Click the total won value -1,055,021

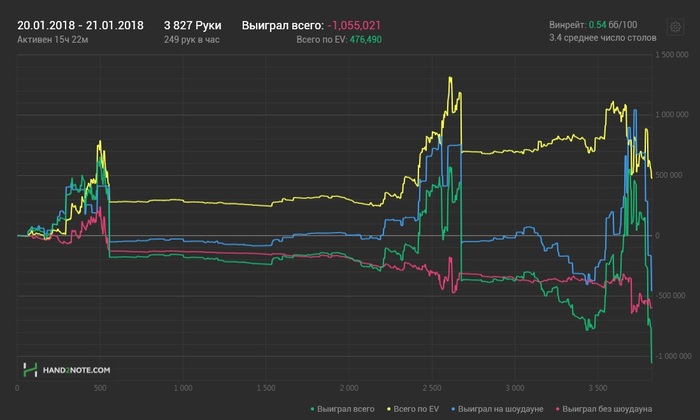(x=354, y=25)
